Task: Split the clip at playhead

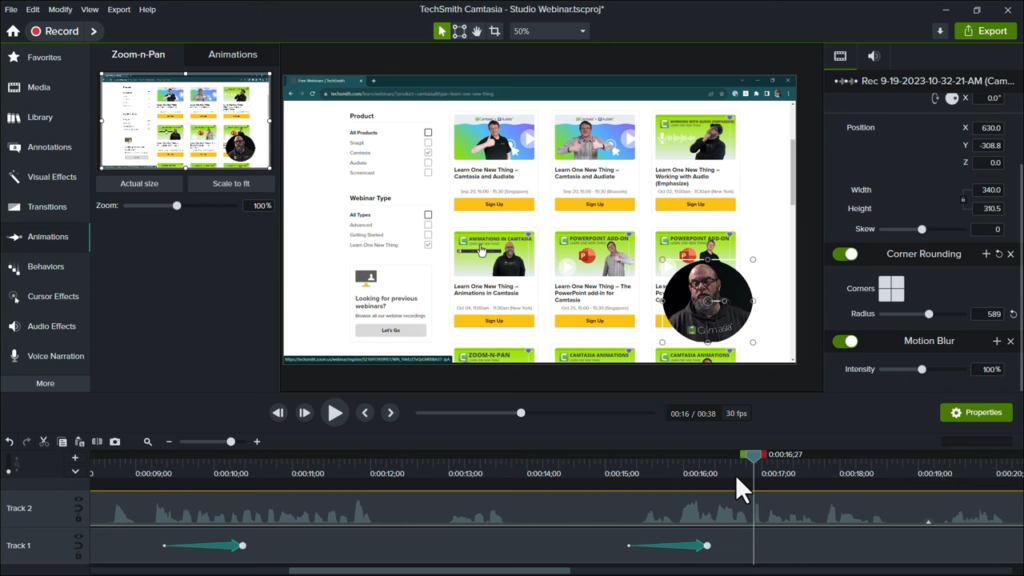Action: [x=97, y=442]
